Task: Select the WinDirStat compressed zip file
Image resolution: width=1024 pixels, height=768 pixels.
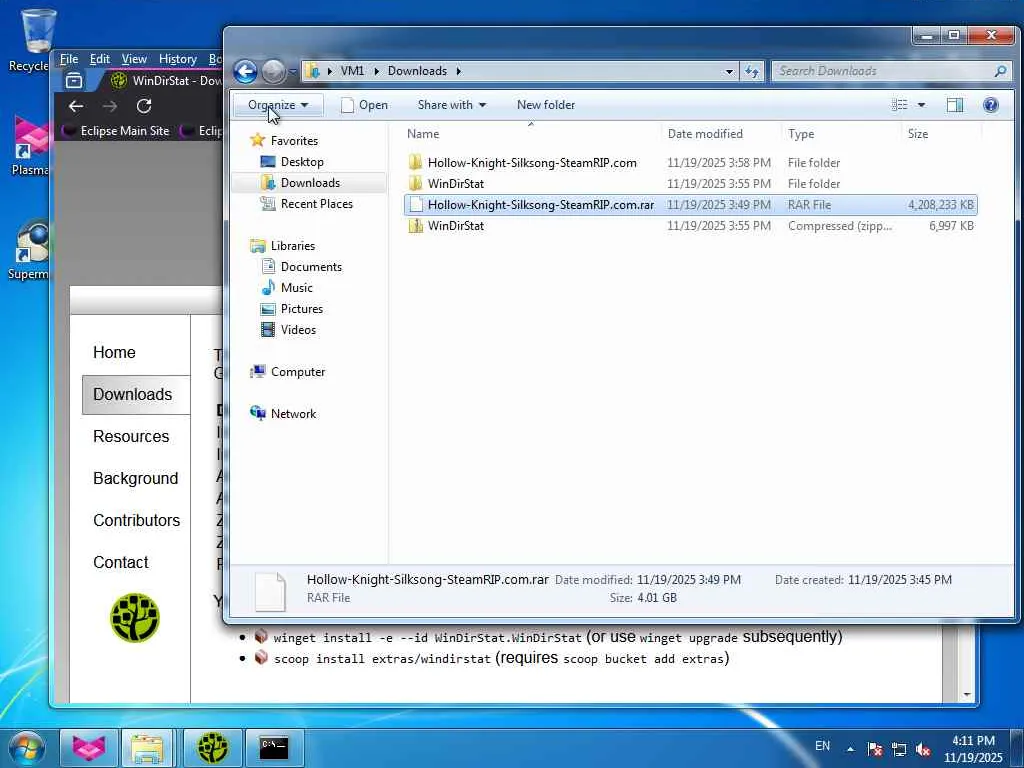Action: tap(691, 225)
